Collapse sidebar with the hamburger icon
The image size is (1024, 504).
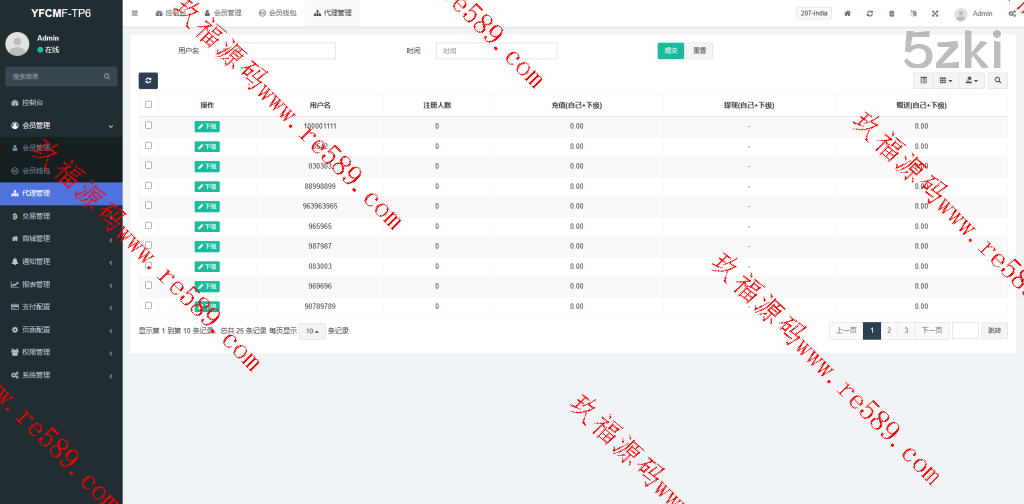(135, 13)
